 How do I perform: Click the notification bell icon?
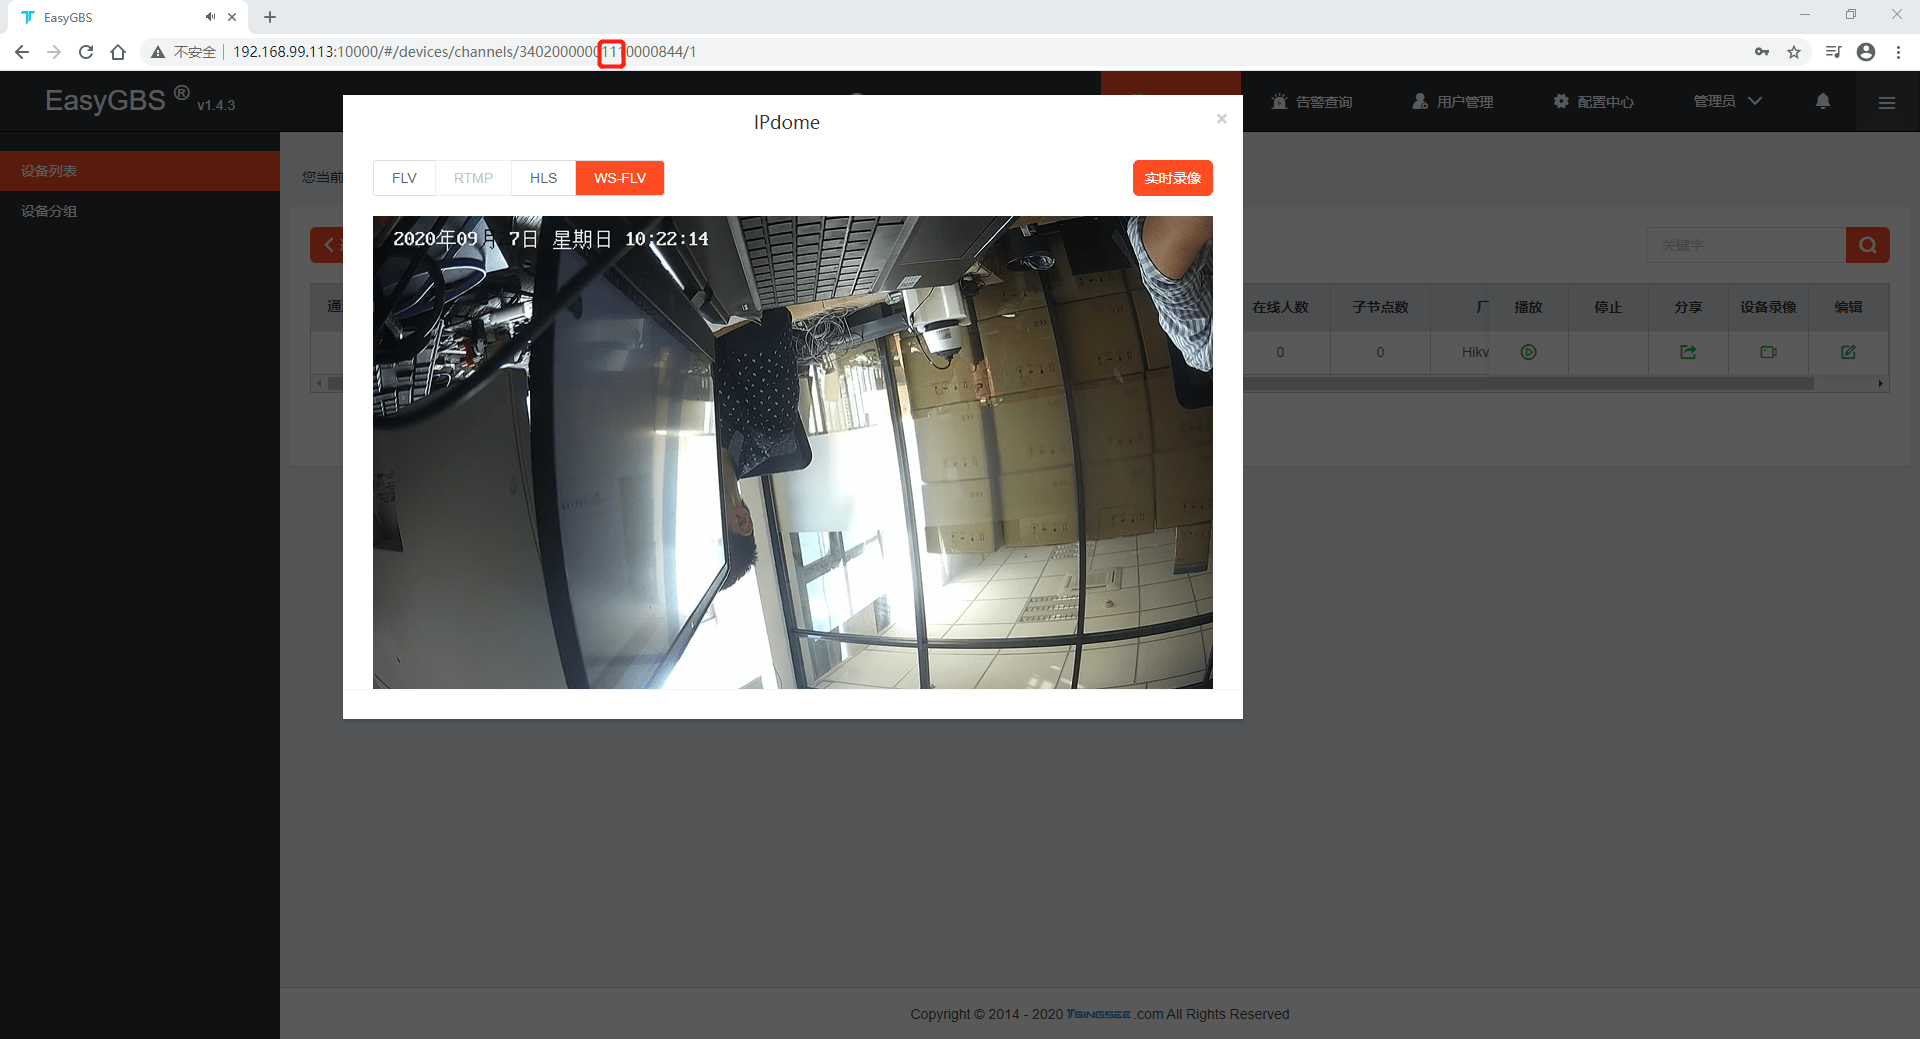(x=1823, y=101)
